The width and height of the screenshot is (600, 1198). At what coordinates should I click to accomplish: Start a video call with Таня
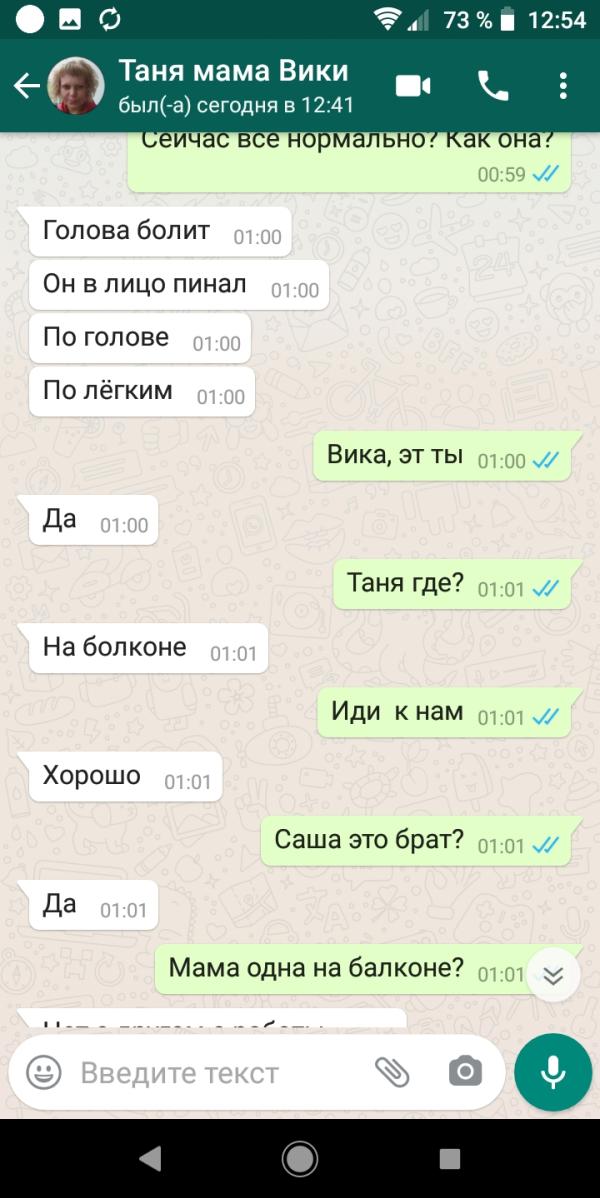pyautogui.click(x=414, y=86)
